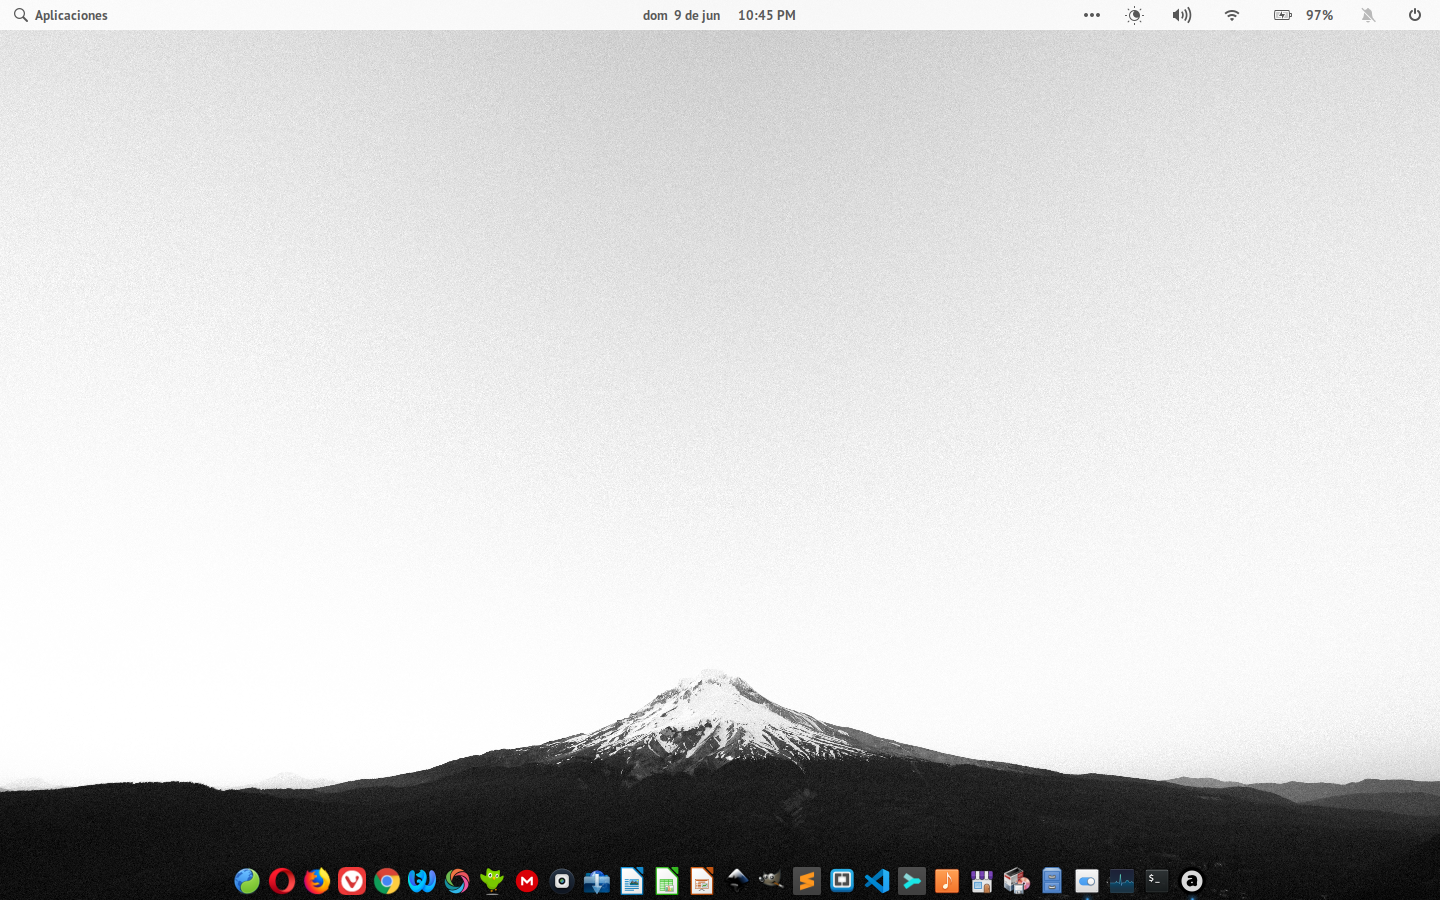The height and width of the screenshot is (900, 1440).
Task: Click the Wi-Fi indicator in the top bar
Action: point(1231,15)
